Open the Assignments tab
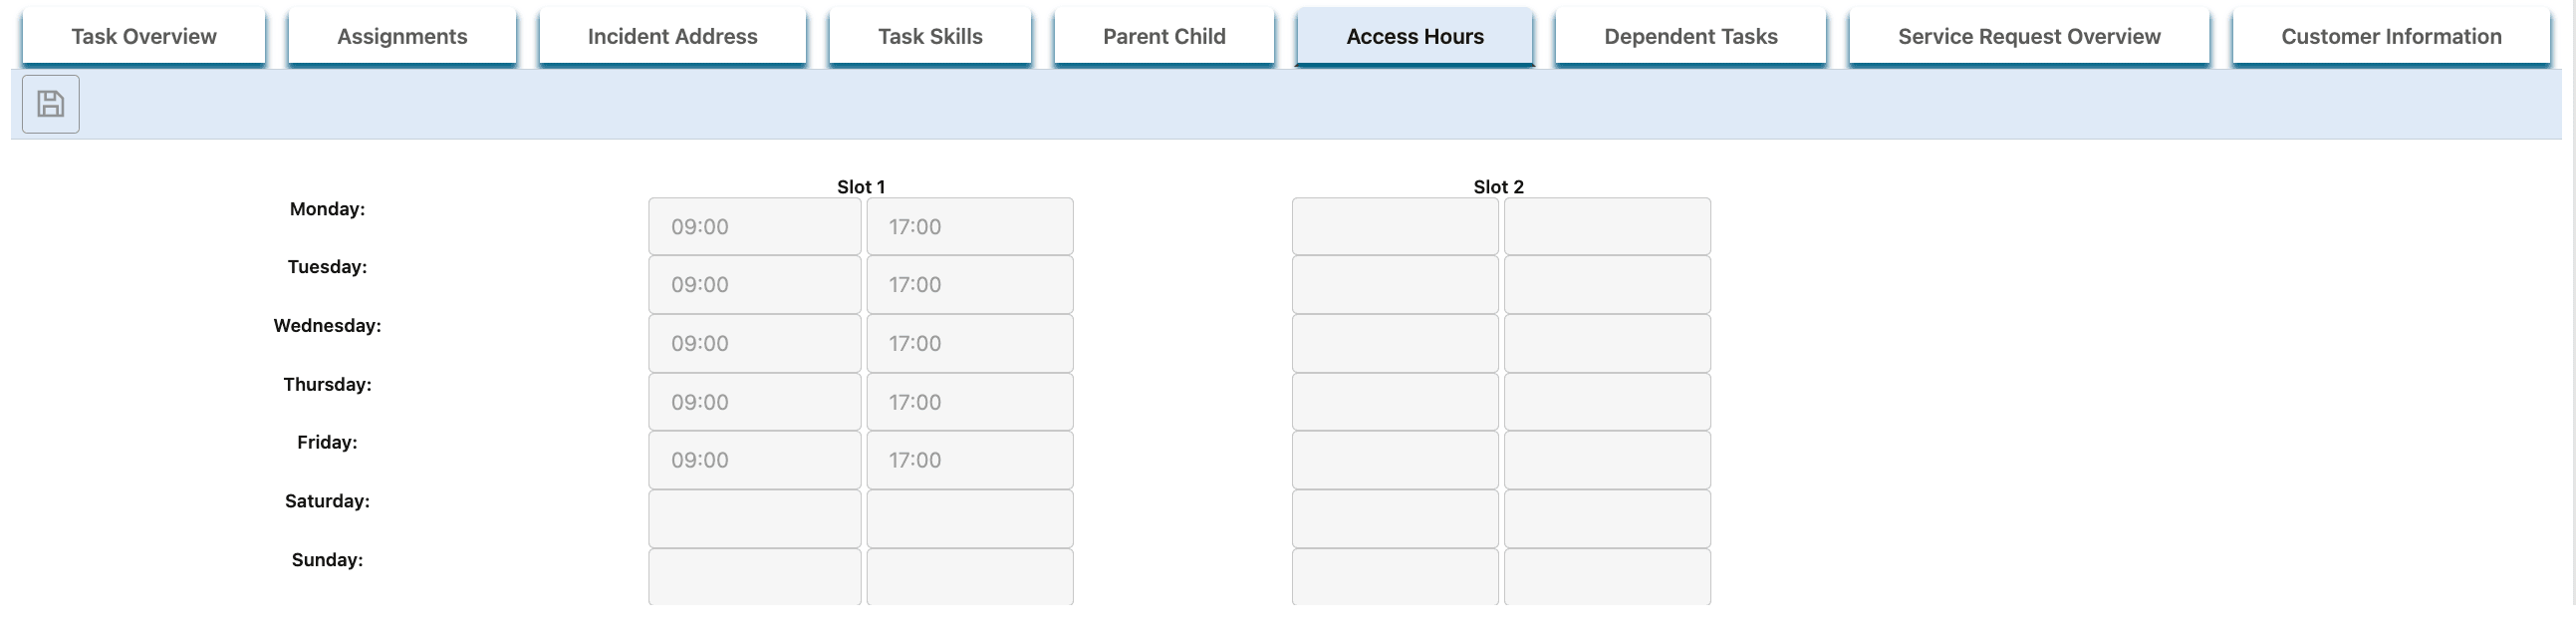The width and height of the screenshot is (2576, 640). (x=401, y=36)
